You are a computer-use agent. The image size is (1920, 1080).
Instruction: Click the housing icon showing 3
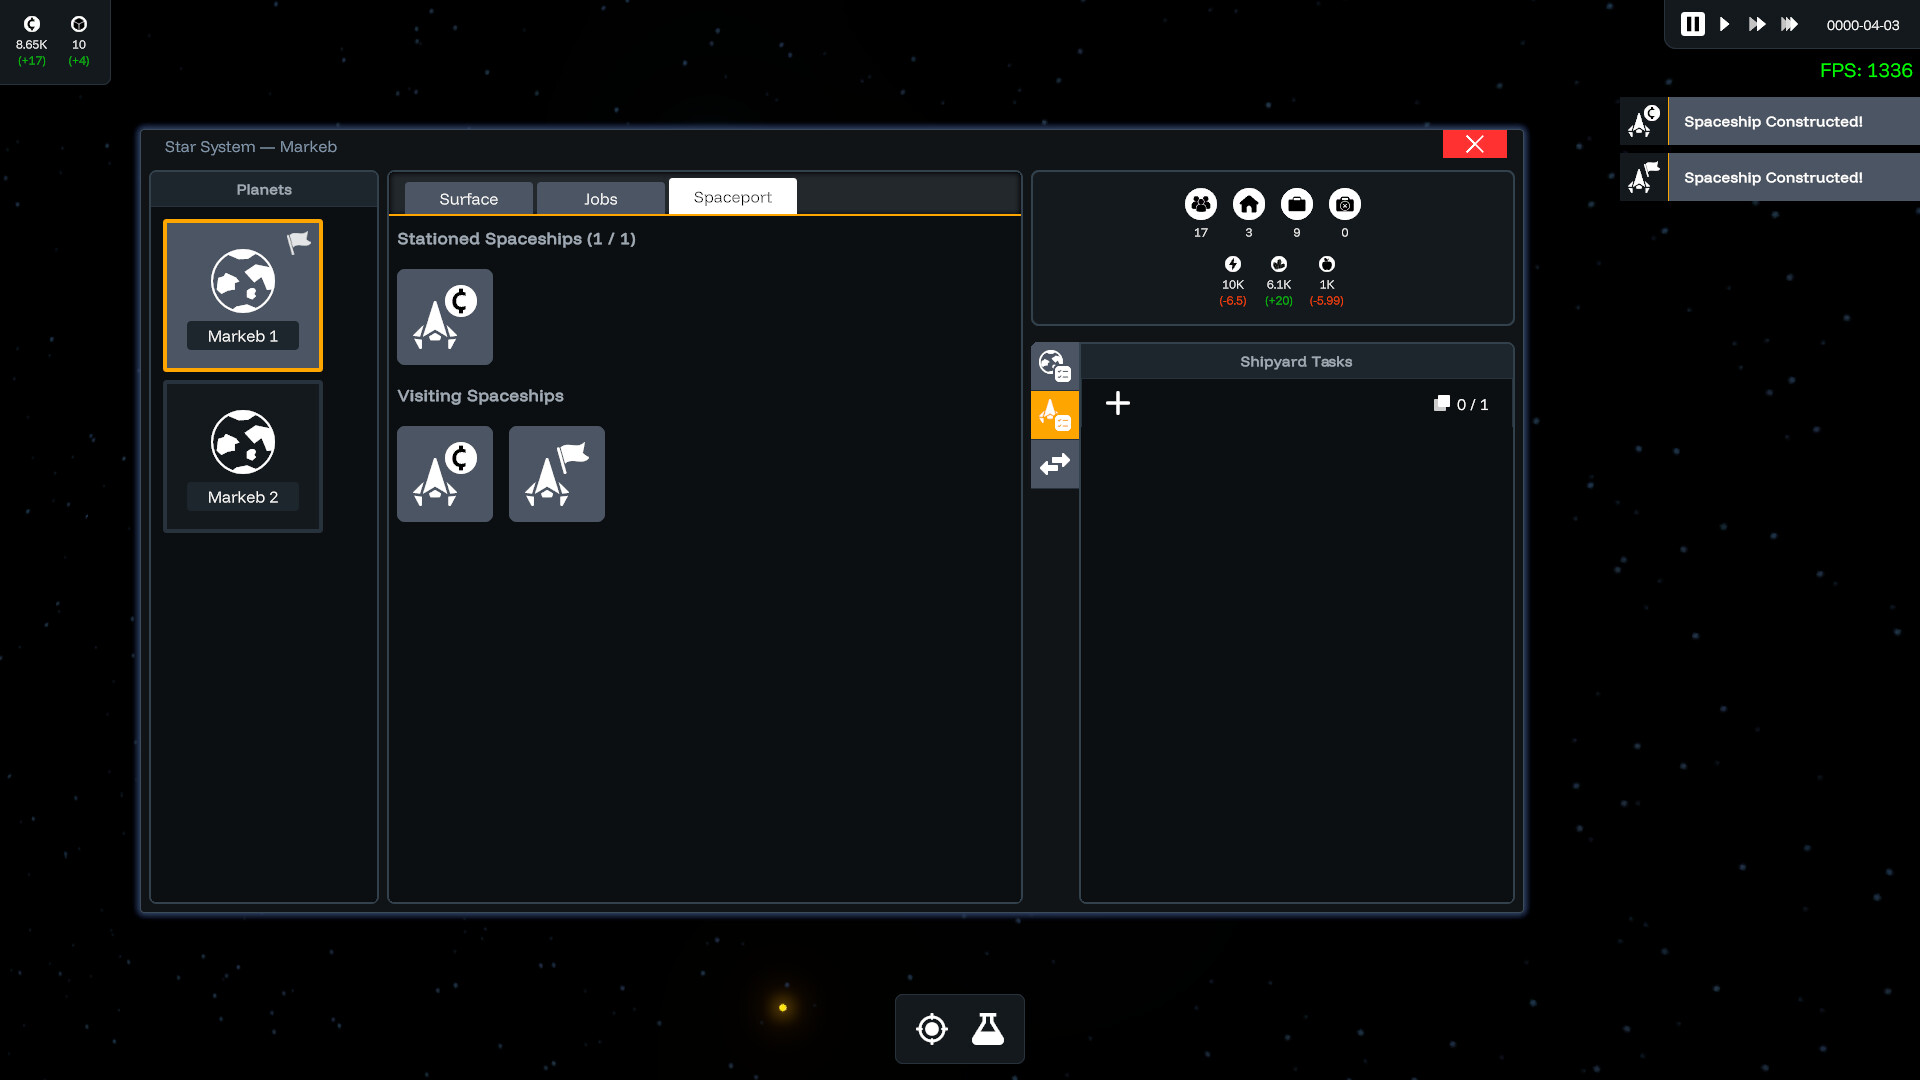[1248, 204]
